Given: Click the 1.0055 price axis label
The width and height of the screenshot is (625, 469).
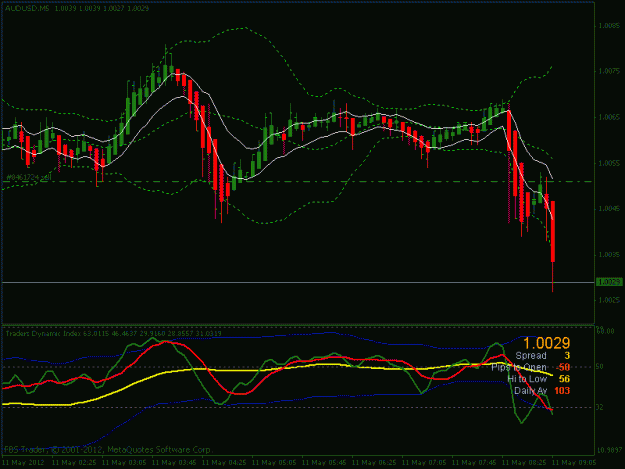Looking at the screenshot, I should pyautogui.click(x=609, y=163).
